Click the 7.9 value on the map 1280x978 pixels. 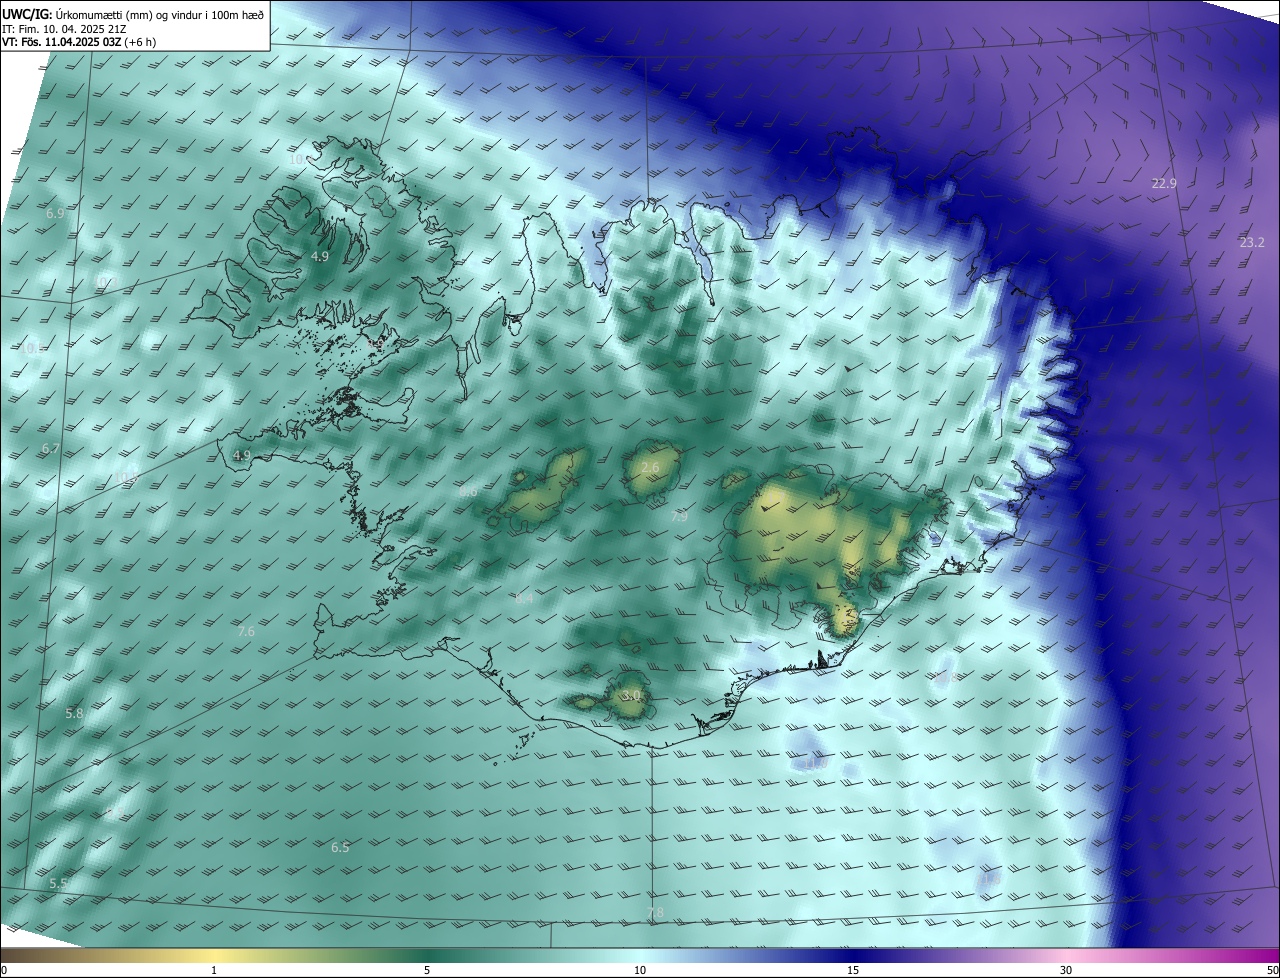(679, 517)
